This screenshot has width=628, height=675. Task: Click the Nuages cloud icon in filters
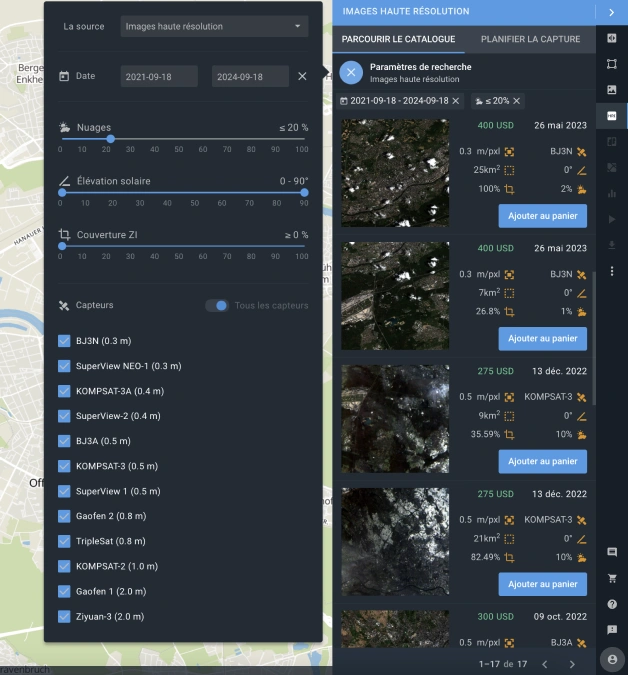[x=64, y=127]
